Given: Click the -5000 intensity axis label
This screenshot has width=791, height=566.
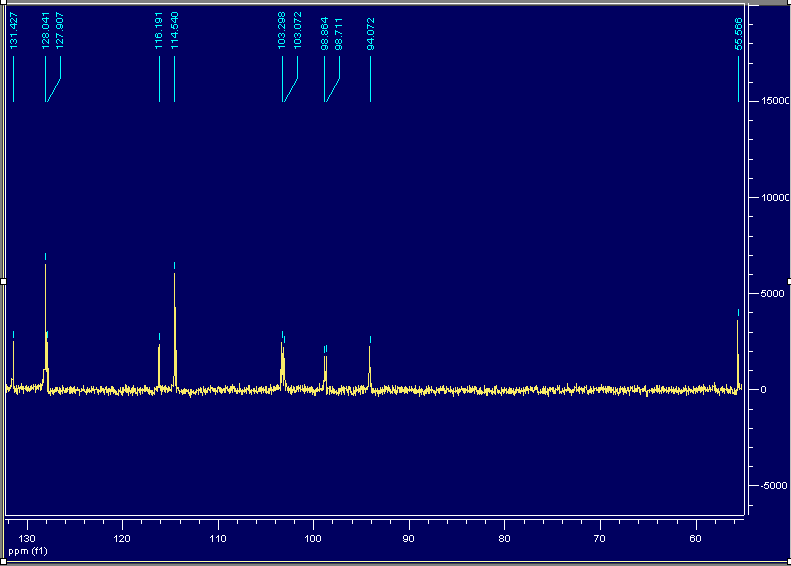Looking at the screenshot, I should pyautogui.click(x=774, y=486).
